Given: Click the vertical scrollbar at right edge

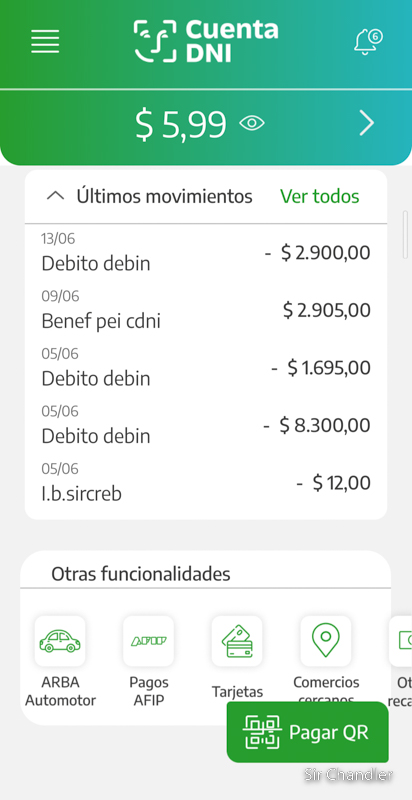Looking at the screenshot, I should (406, 224).
